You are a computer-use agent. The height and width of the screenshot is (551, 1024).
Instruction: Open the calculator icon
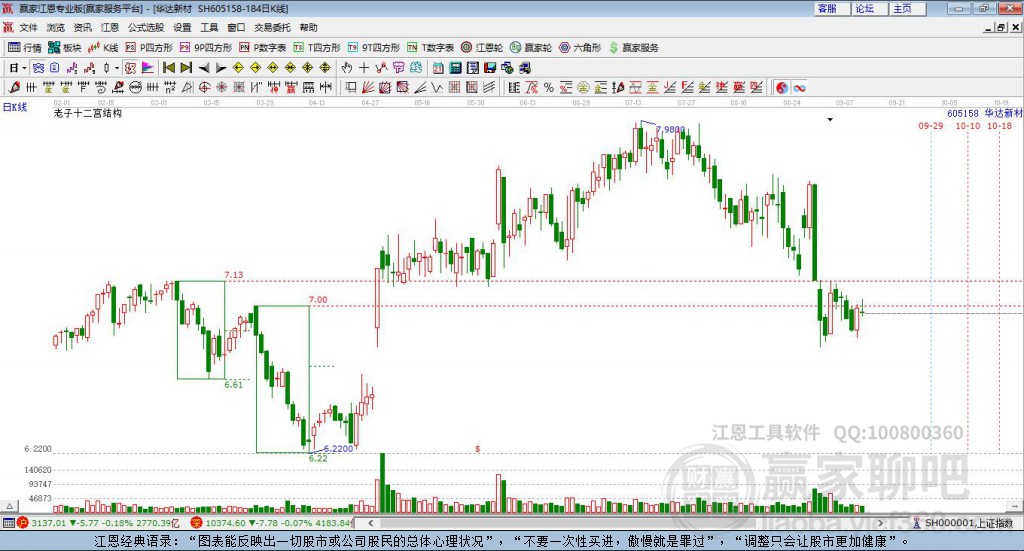pyautogui.click(x=455, y=68)
